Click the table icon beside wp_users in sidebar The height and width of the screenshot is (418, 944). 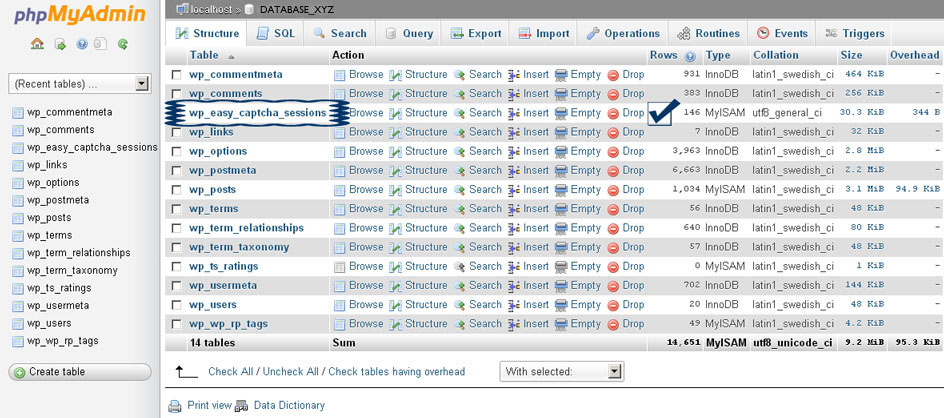tap(17, 323)
